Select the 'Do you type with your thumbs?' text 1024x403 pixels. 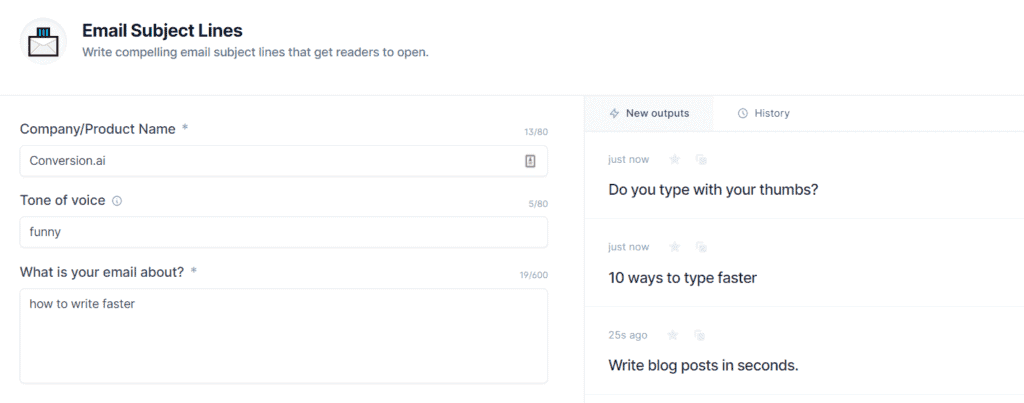(713, 190)
